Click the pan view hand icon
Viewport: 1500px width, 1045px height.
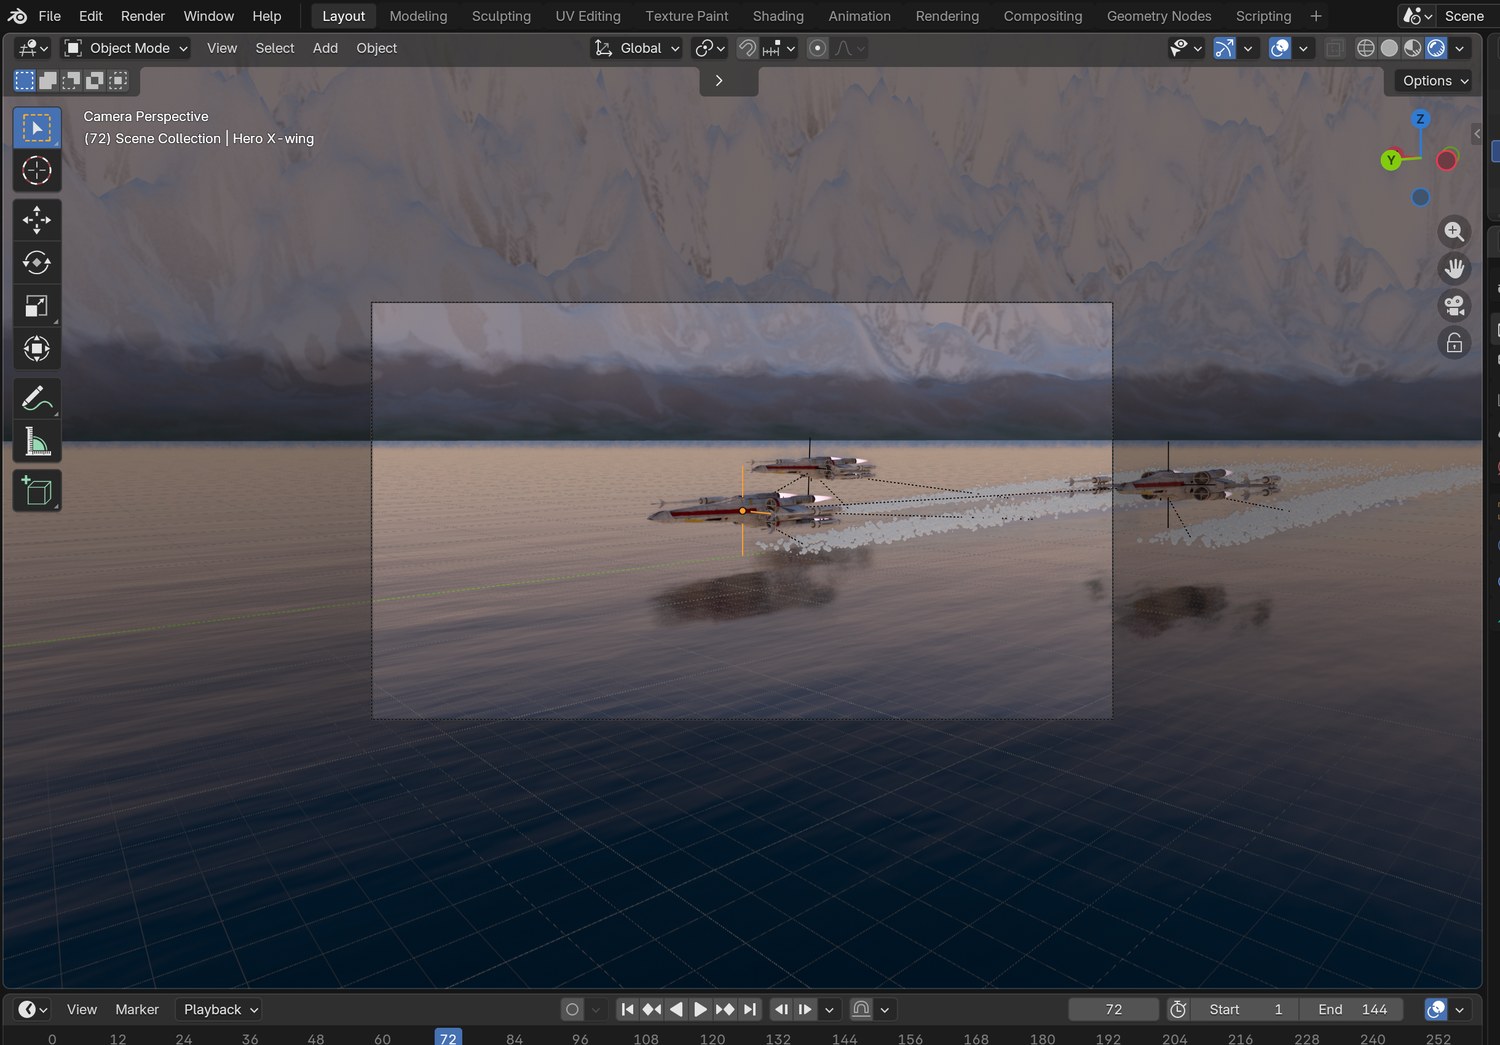[x=1454, y=269]
